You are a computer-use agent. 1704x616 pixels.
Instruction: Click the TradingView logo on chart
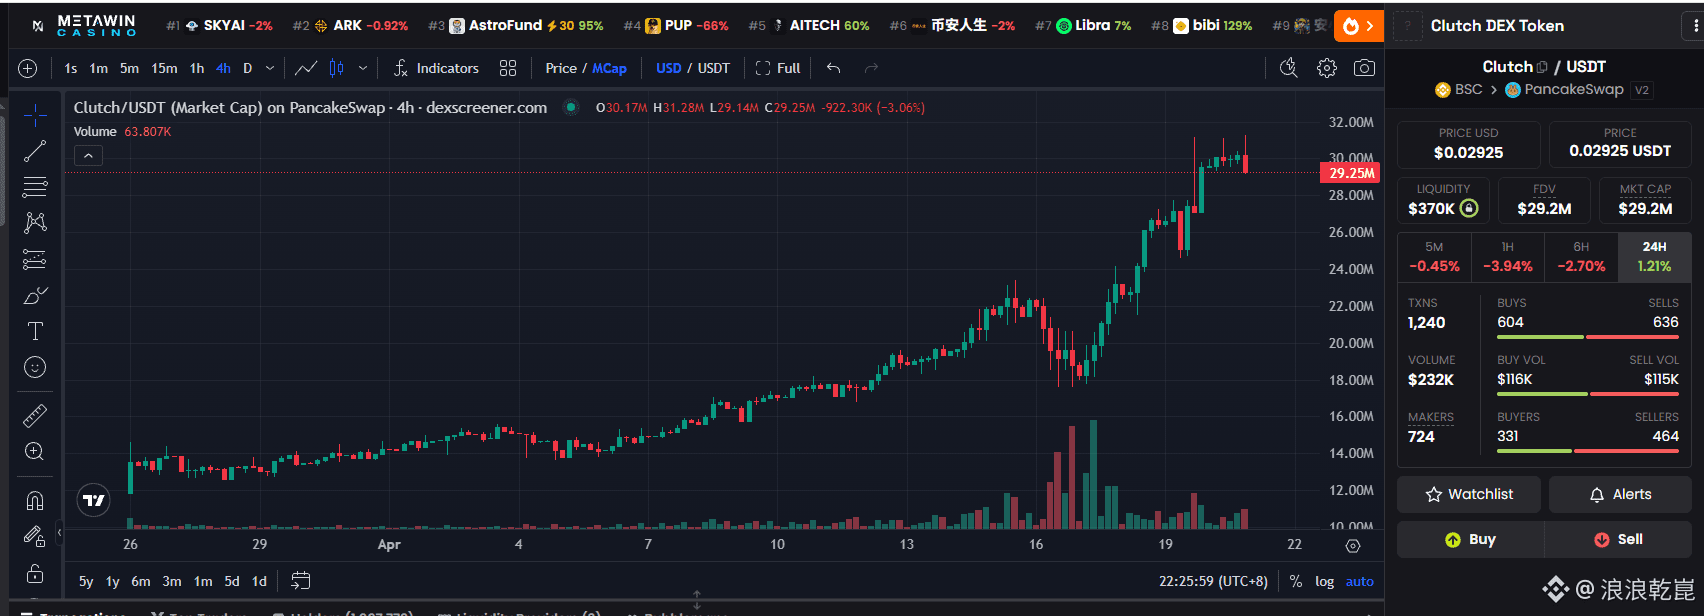(94, 500)
